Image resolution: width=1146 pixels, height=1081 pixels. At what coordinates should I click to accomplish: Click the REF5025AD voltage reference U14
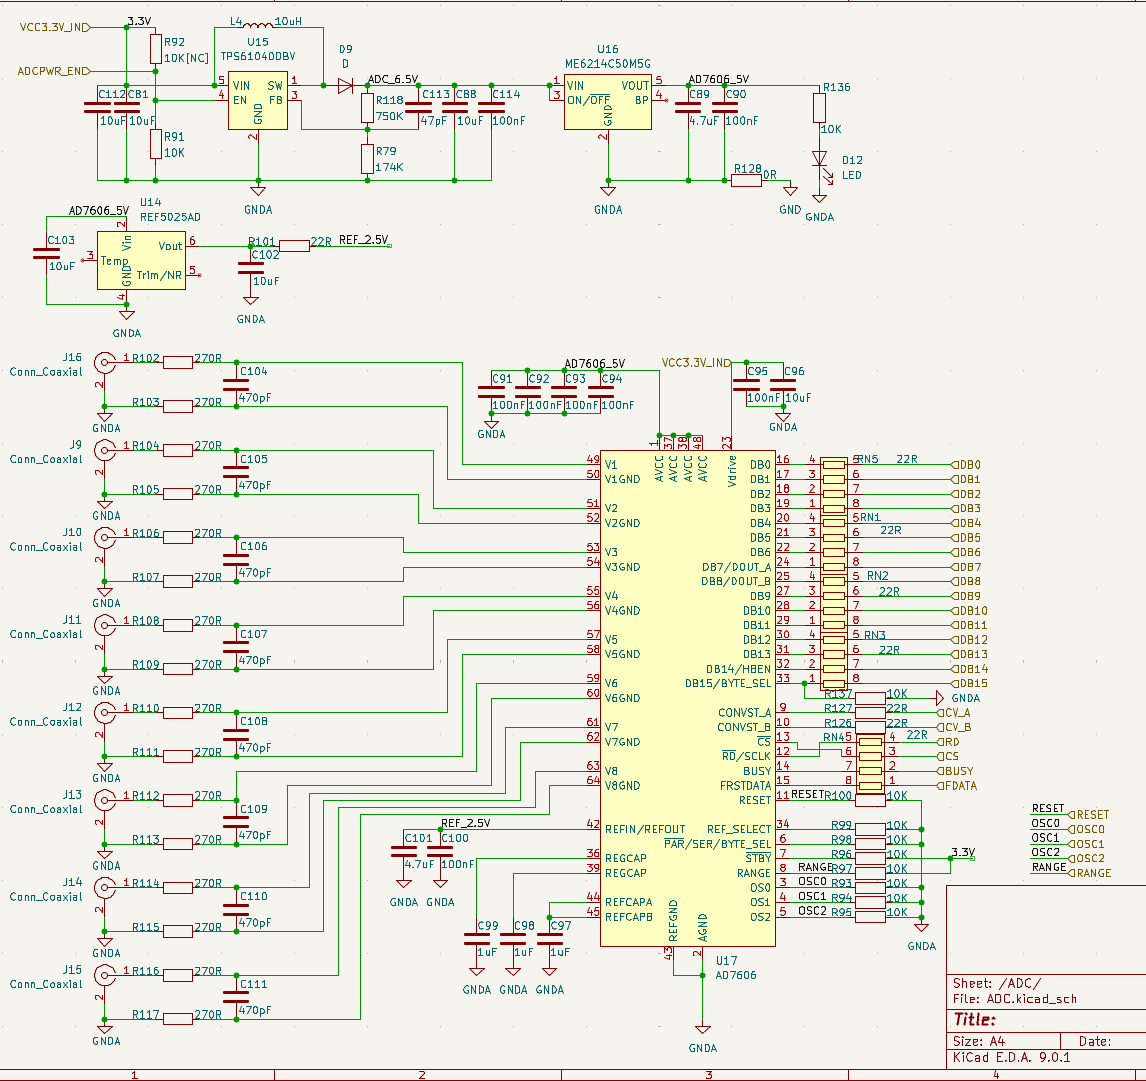click(x=140, y=259)
